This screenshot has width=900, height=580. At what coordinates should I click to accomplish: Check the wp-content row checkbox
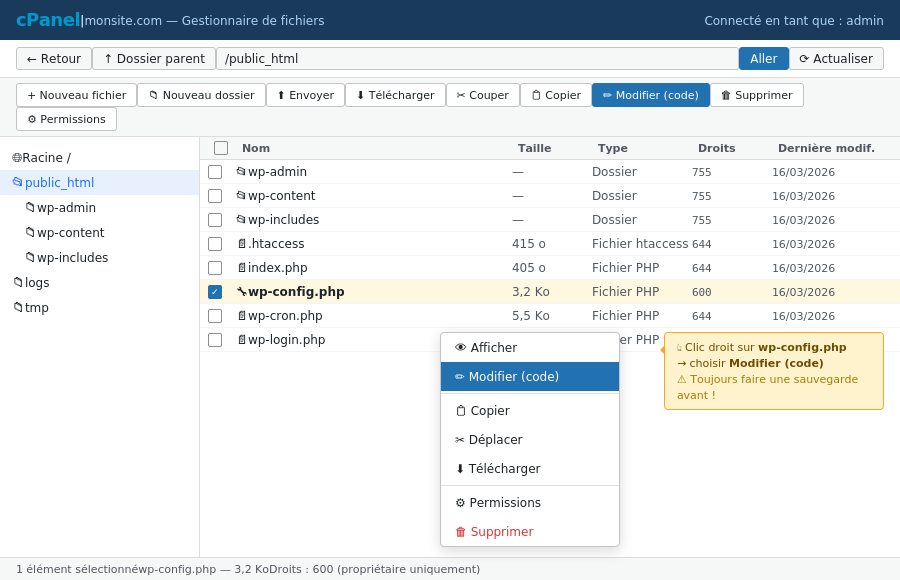click(x=215, y=196)
